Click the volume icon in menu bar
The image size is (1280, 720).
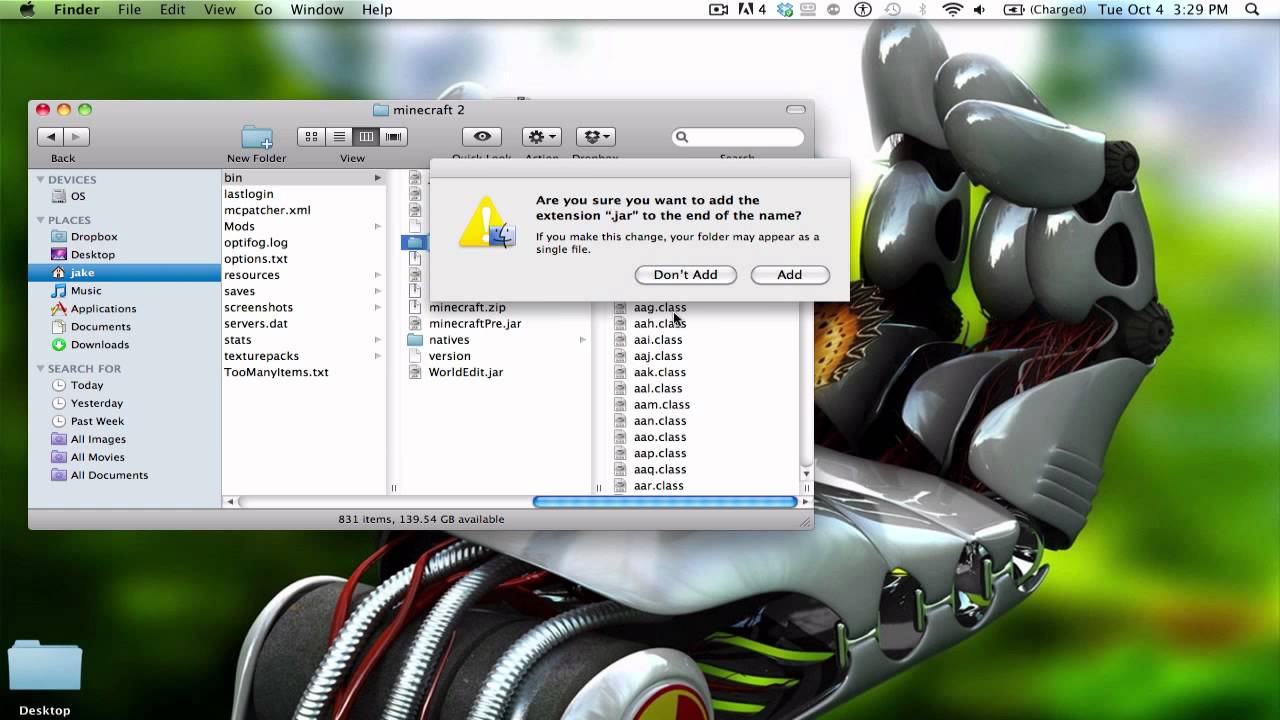point(979,10)
